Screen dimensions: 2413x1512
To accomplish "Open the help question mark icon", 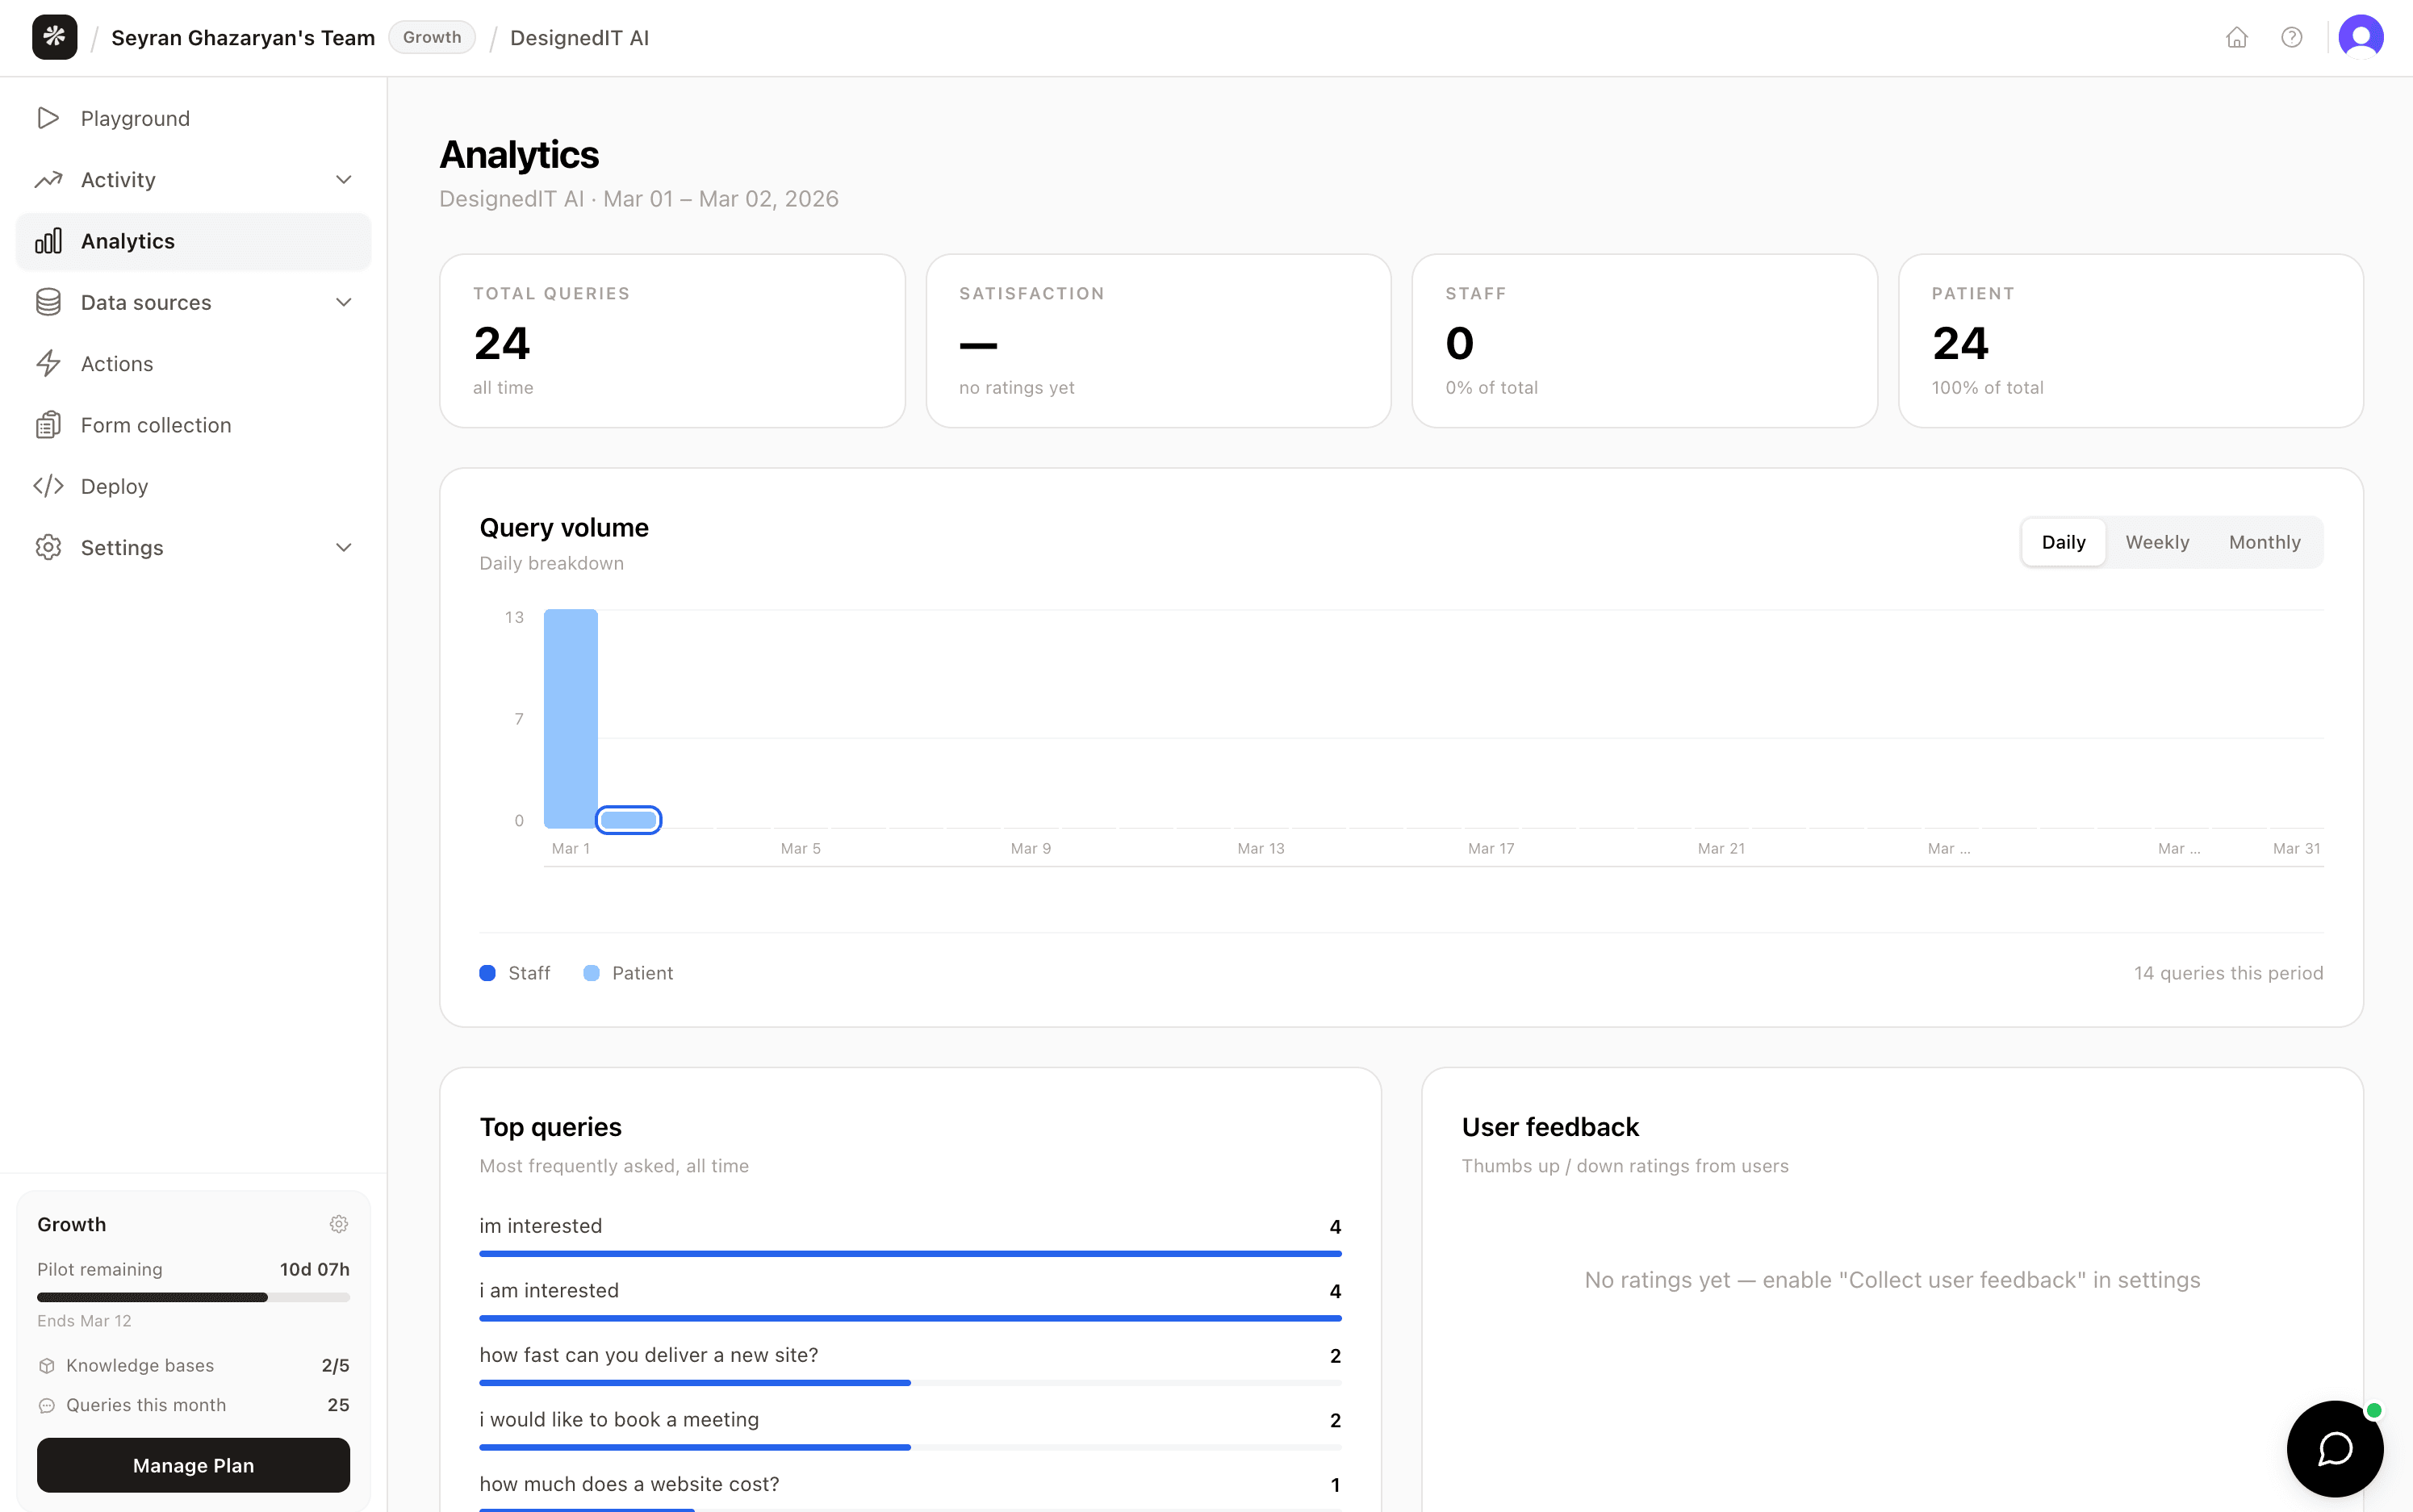I will 2292,37.
